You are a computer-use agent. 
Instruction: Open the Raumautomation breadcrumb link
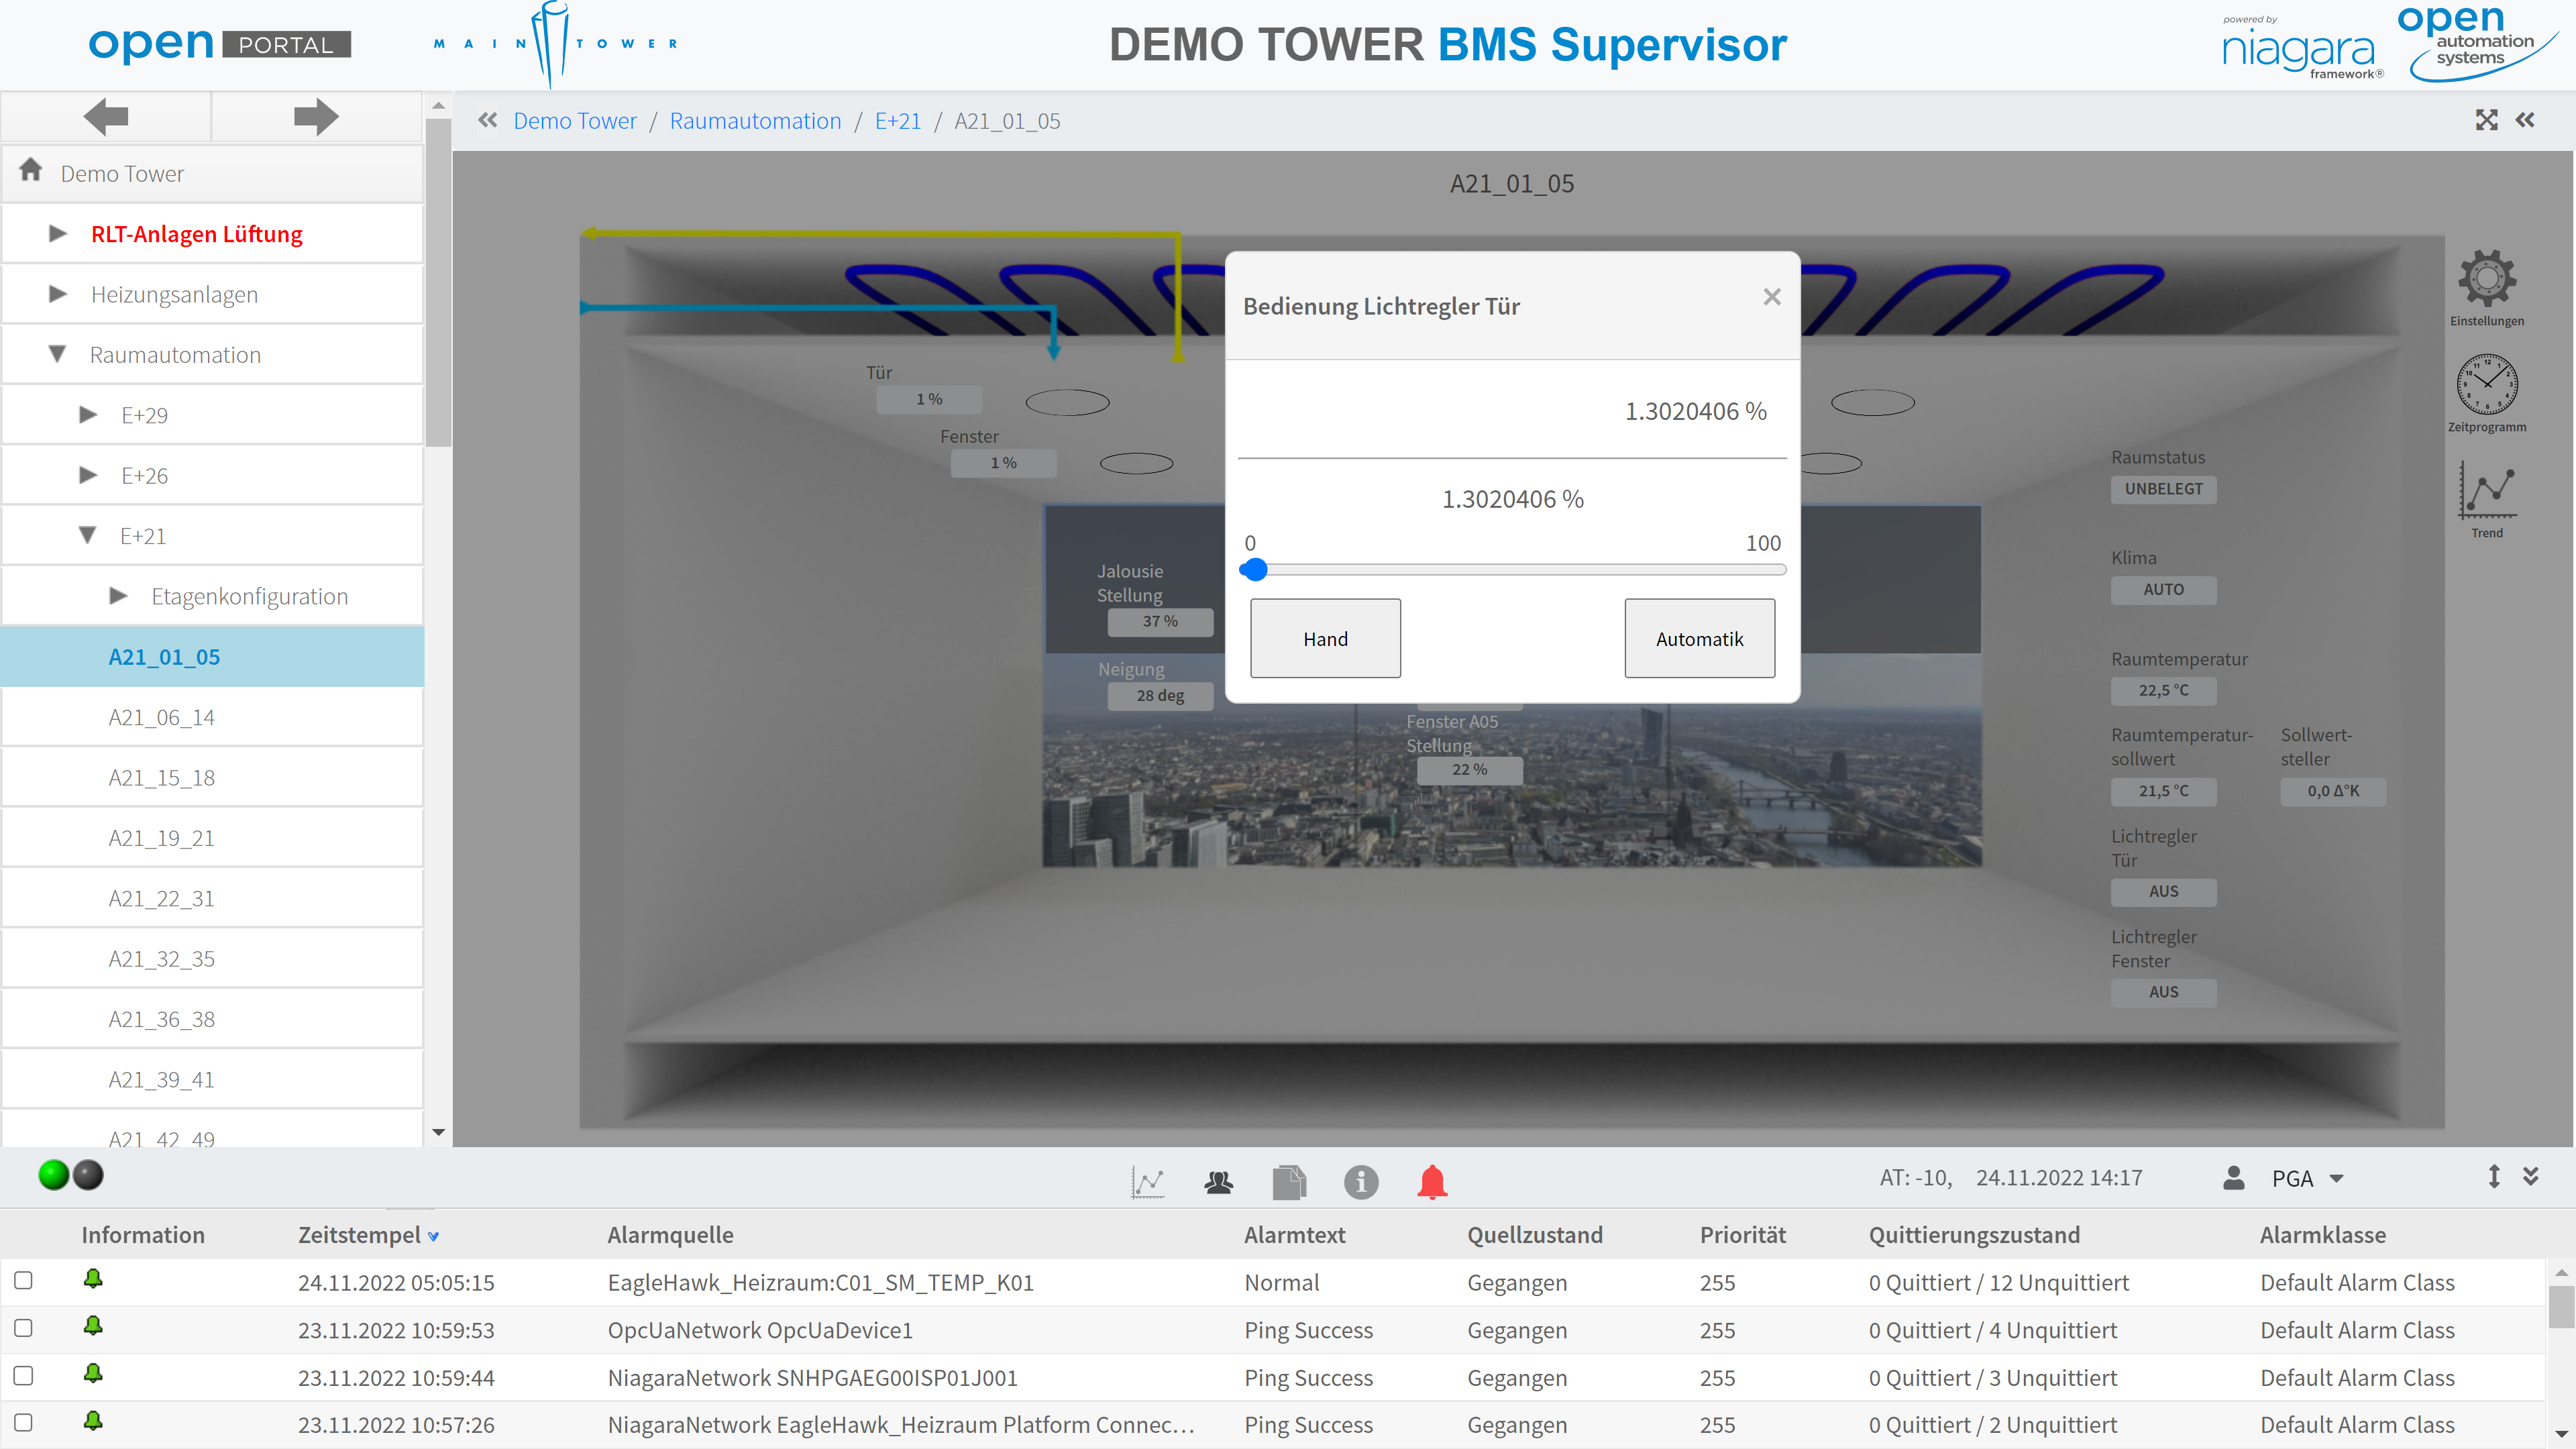(755, 121)
